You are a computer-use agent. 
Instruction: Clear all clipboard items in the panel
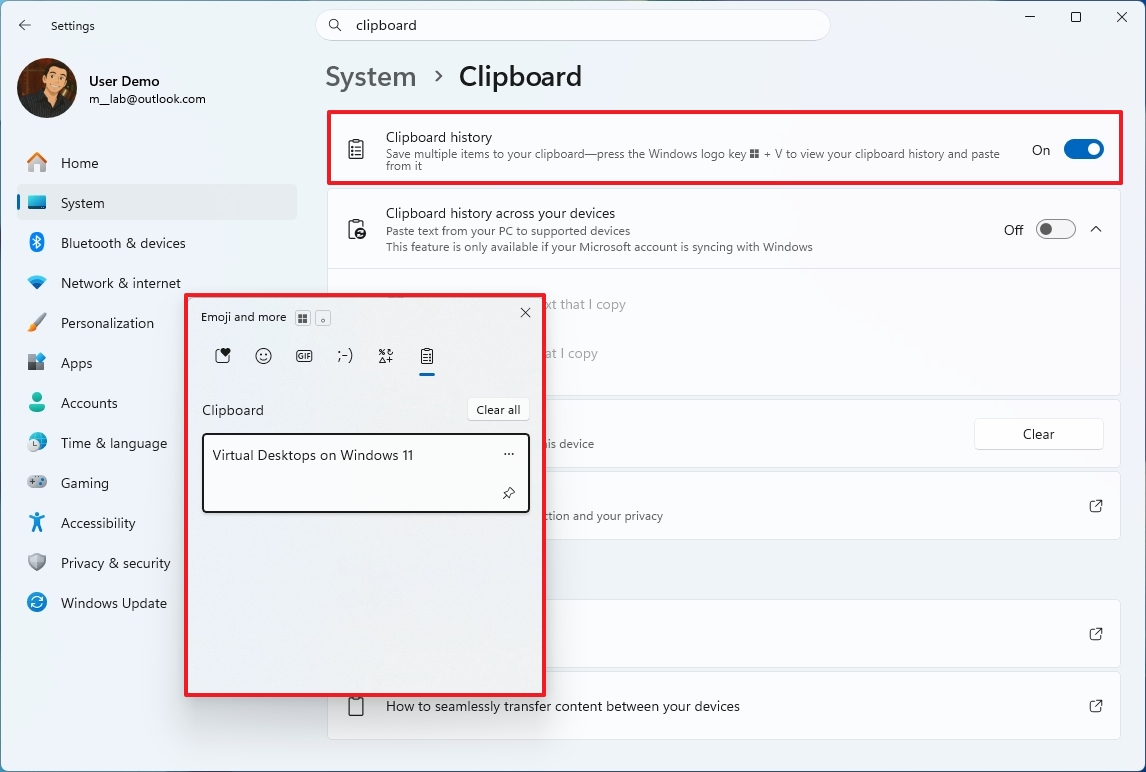497,409
